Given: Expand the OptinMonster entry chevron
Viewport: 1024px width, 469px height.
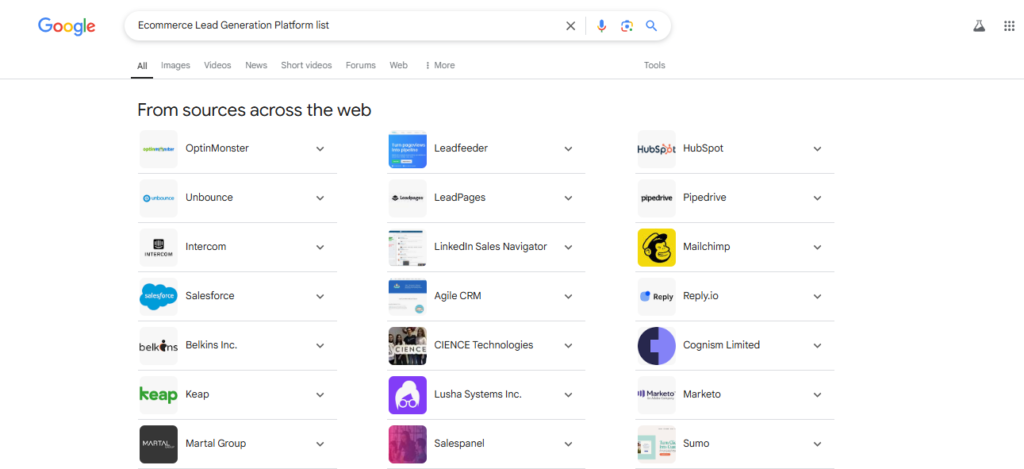Looking at the screenshot, I should pyautogui.click(x=320, y=149).
